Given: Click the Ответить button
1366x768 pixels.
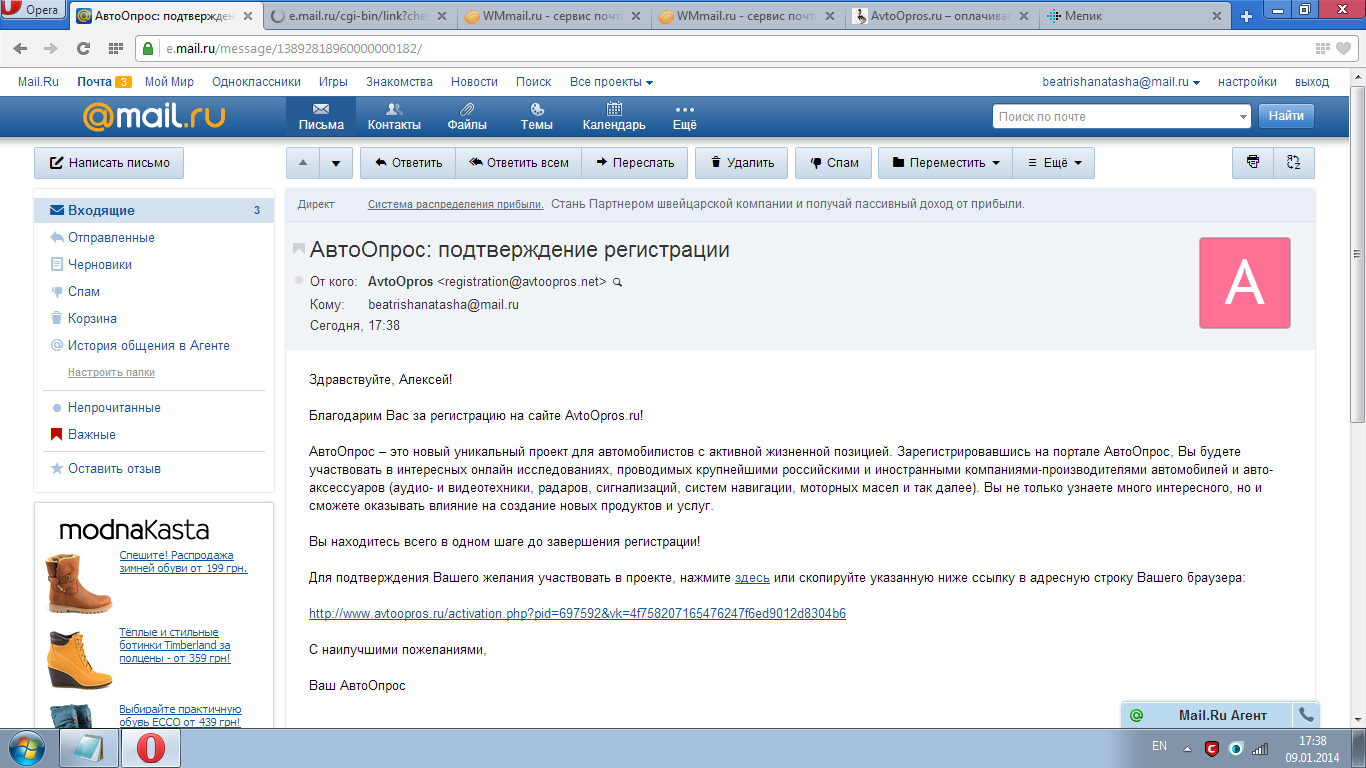Looking at the screenshot, I should [x=408, y=163].
